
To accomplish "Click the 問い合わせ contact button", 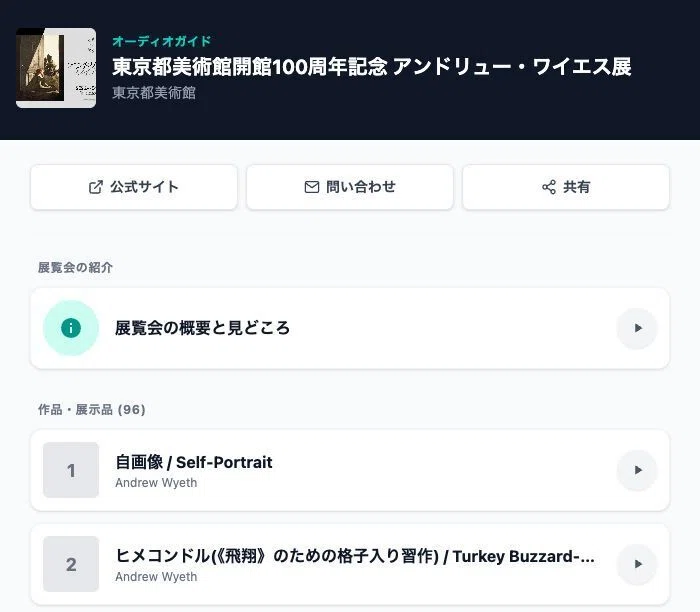I will click(x=350, y=187).
